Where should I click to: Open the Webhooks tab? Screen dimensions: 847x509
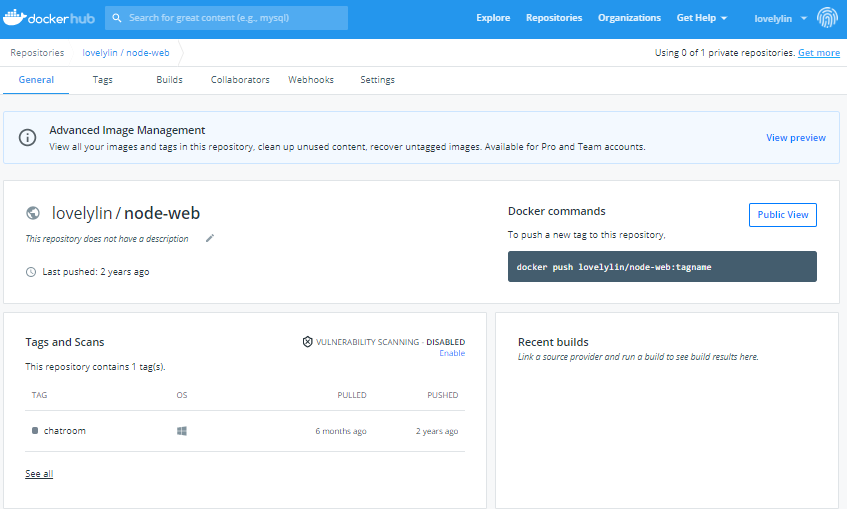[311, 80]
